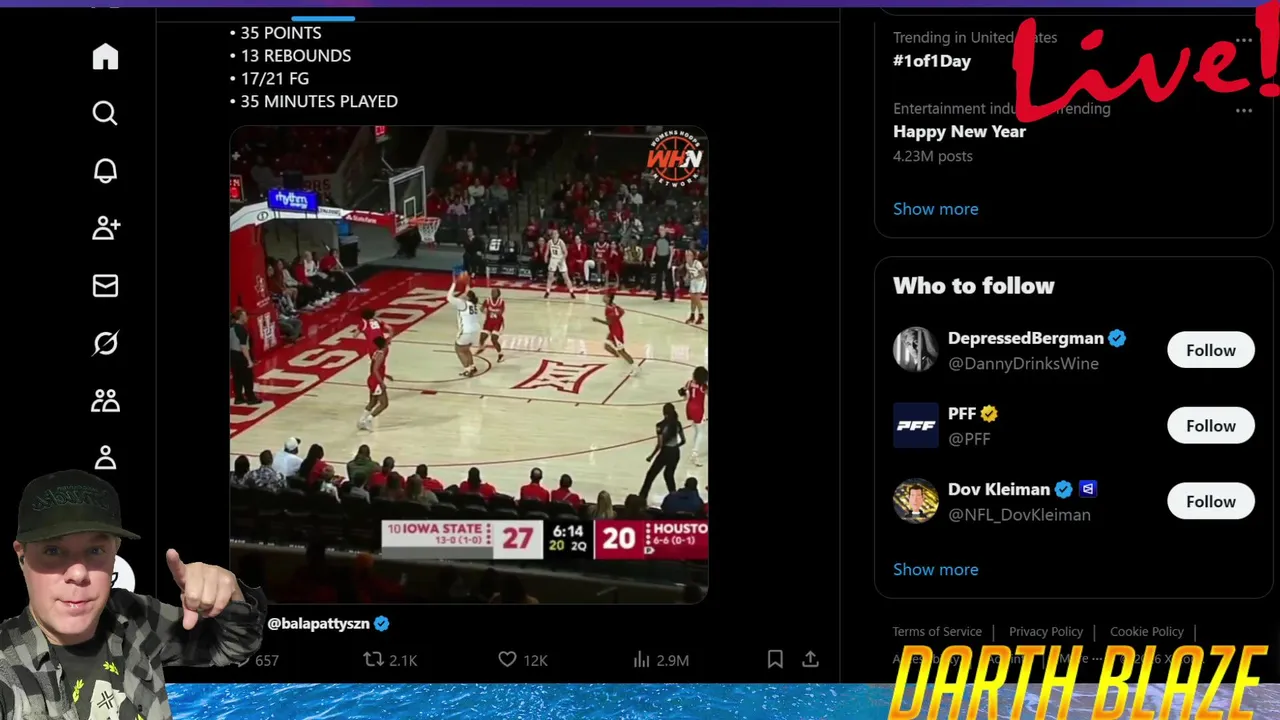Click the affiliate badge next to Dov Kleiman
Screen dimensions: 1280x720
click(1088, 489)
